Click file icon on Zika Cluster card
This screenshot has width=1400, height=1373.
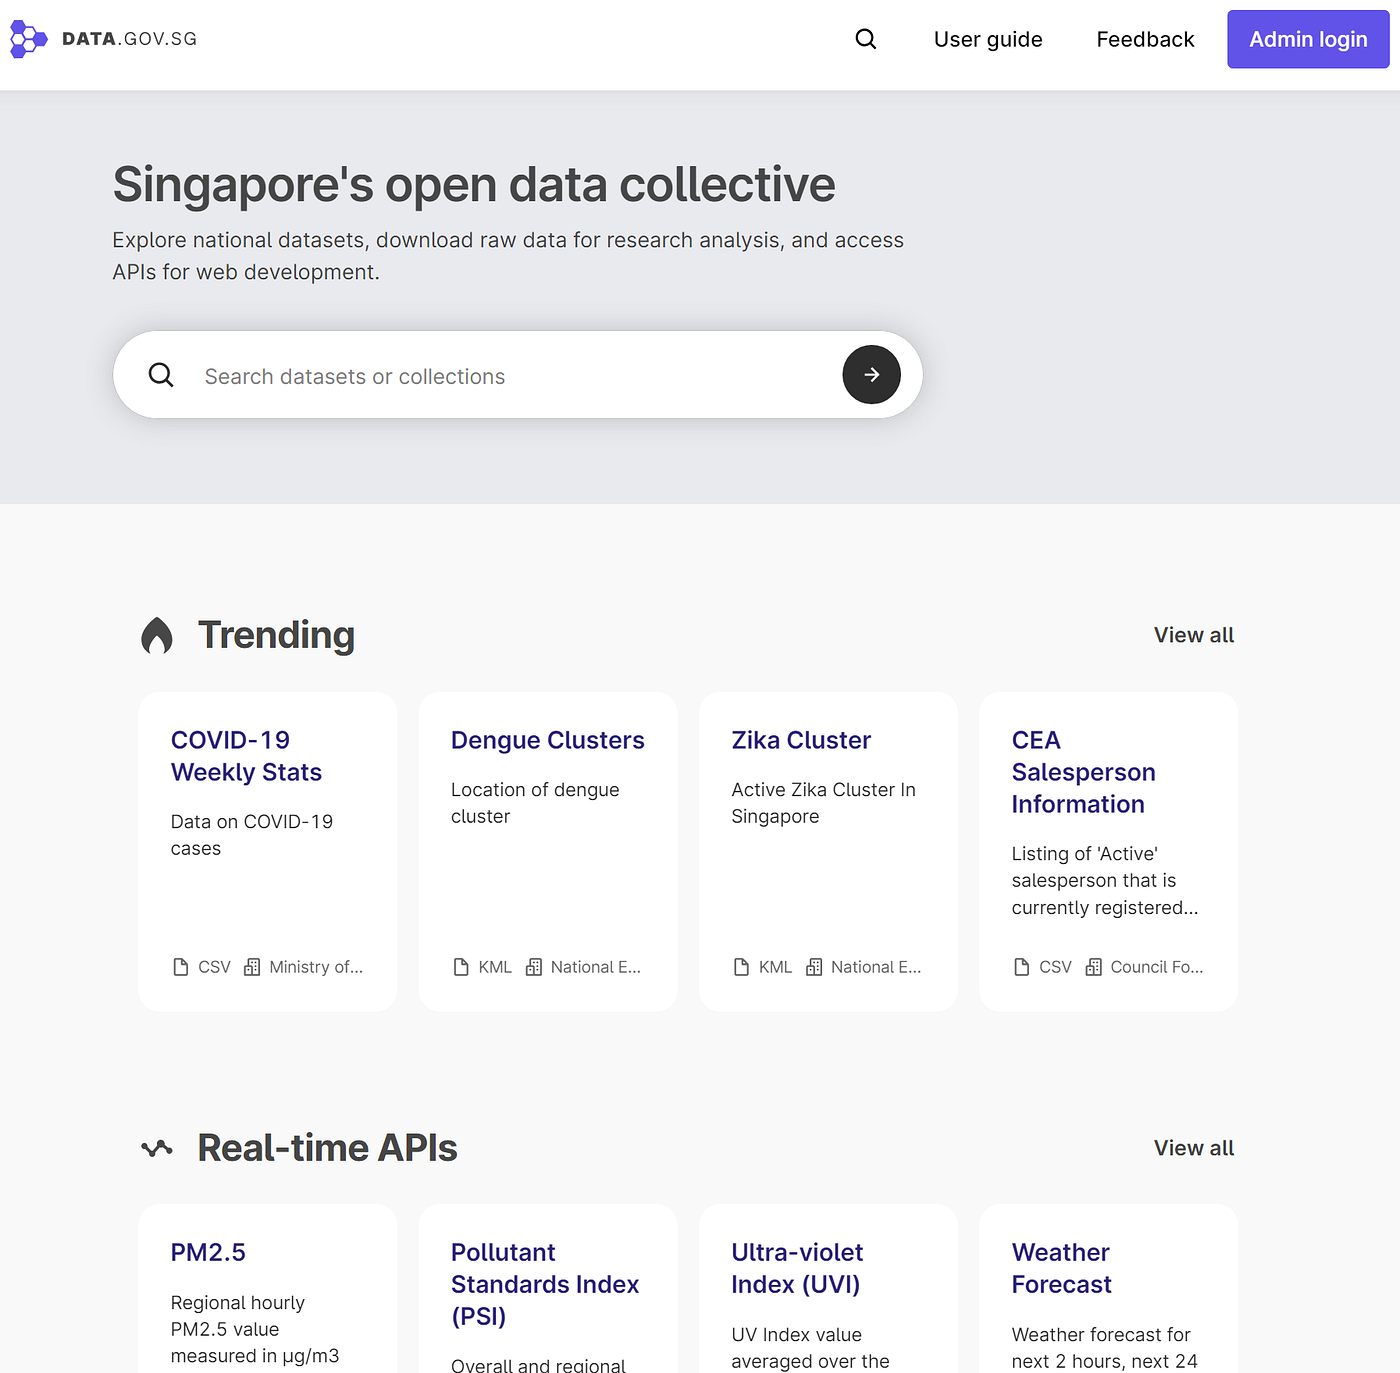click(x=741, y=967)
